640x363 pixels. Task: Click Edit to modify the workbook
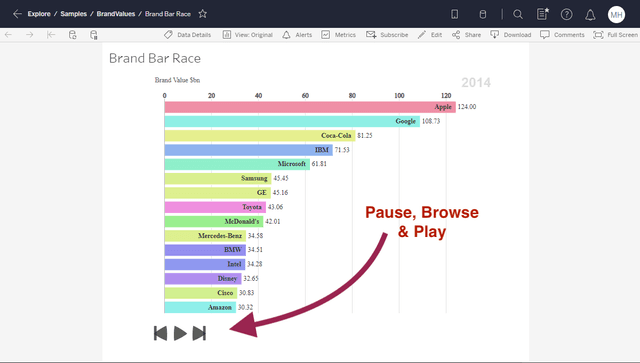click(x=430, y=35)
